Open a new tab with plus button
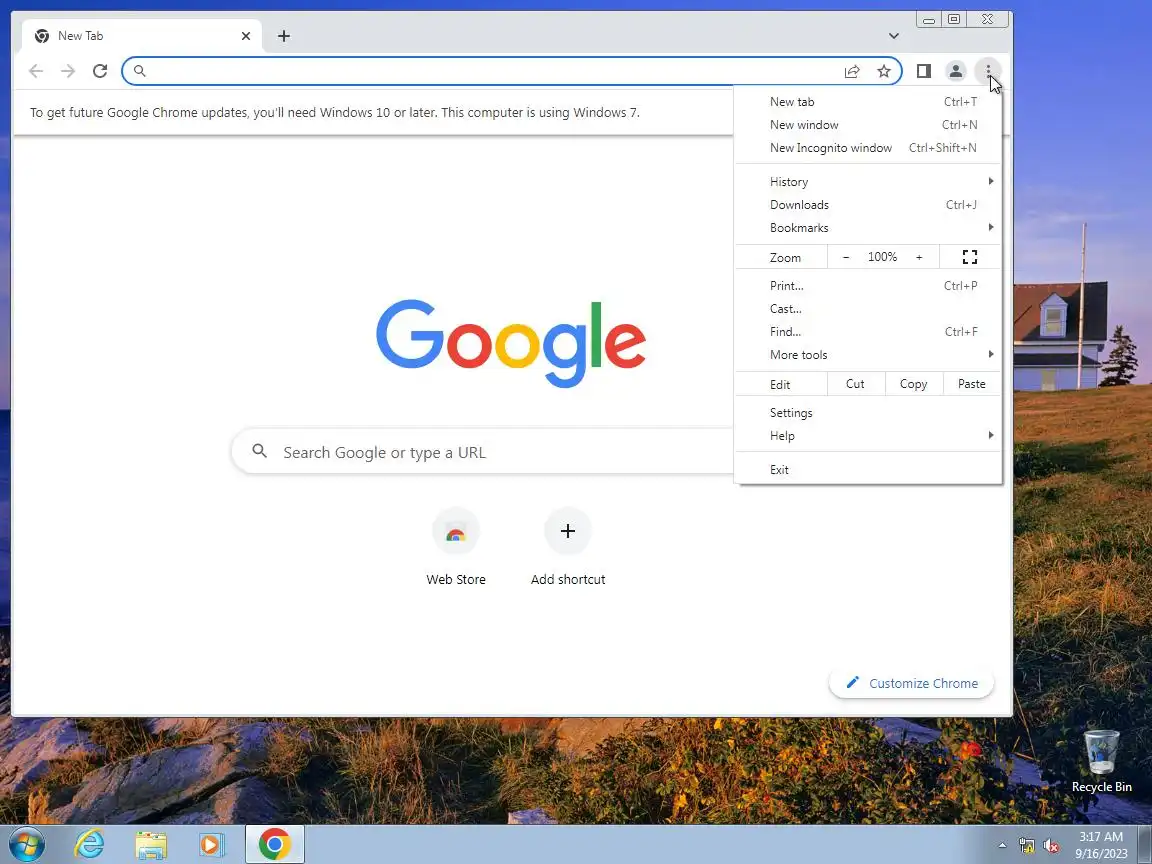1152x864 pixels. pyautogui.click(x=284, y=35)
